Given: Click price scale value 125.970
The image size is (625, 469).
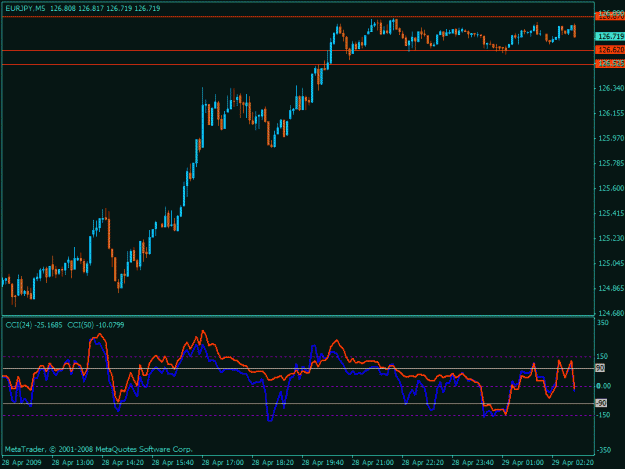Looking at the screenshot, I should pos(611,138).
